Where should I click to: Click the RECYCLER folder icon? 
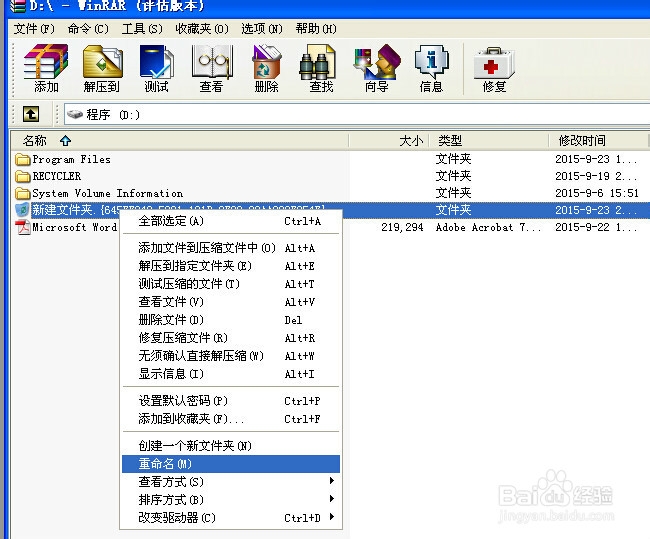(x=23, y=177)
